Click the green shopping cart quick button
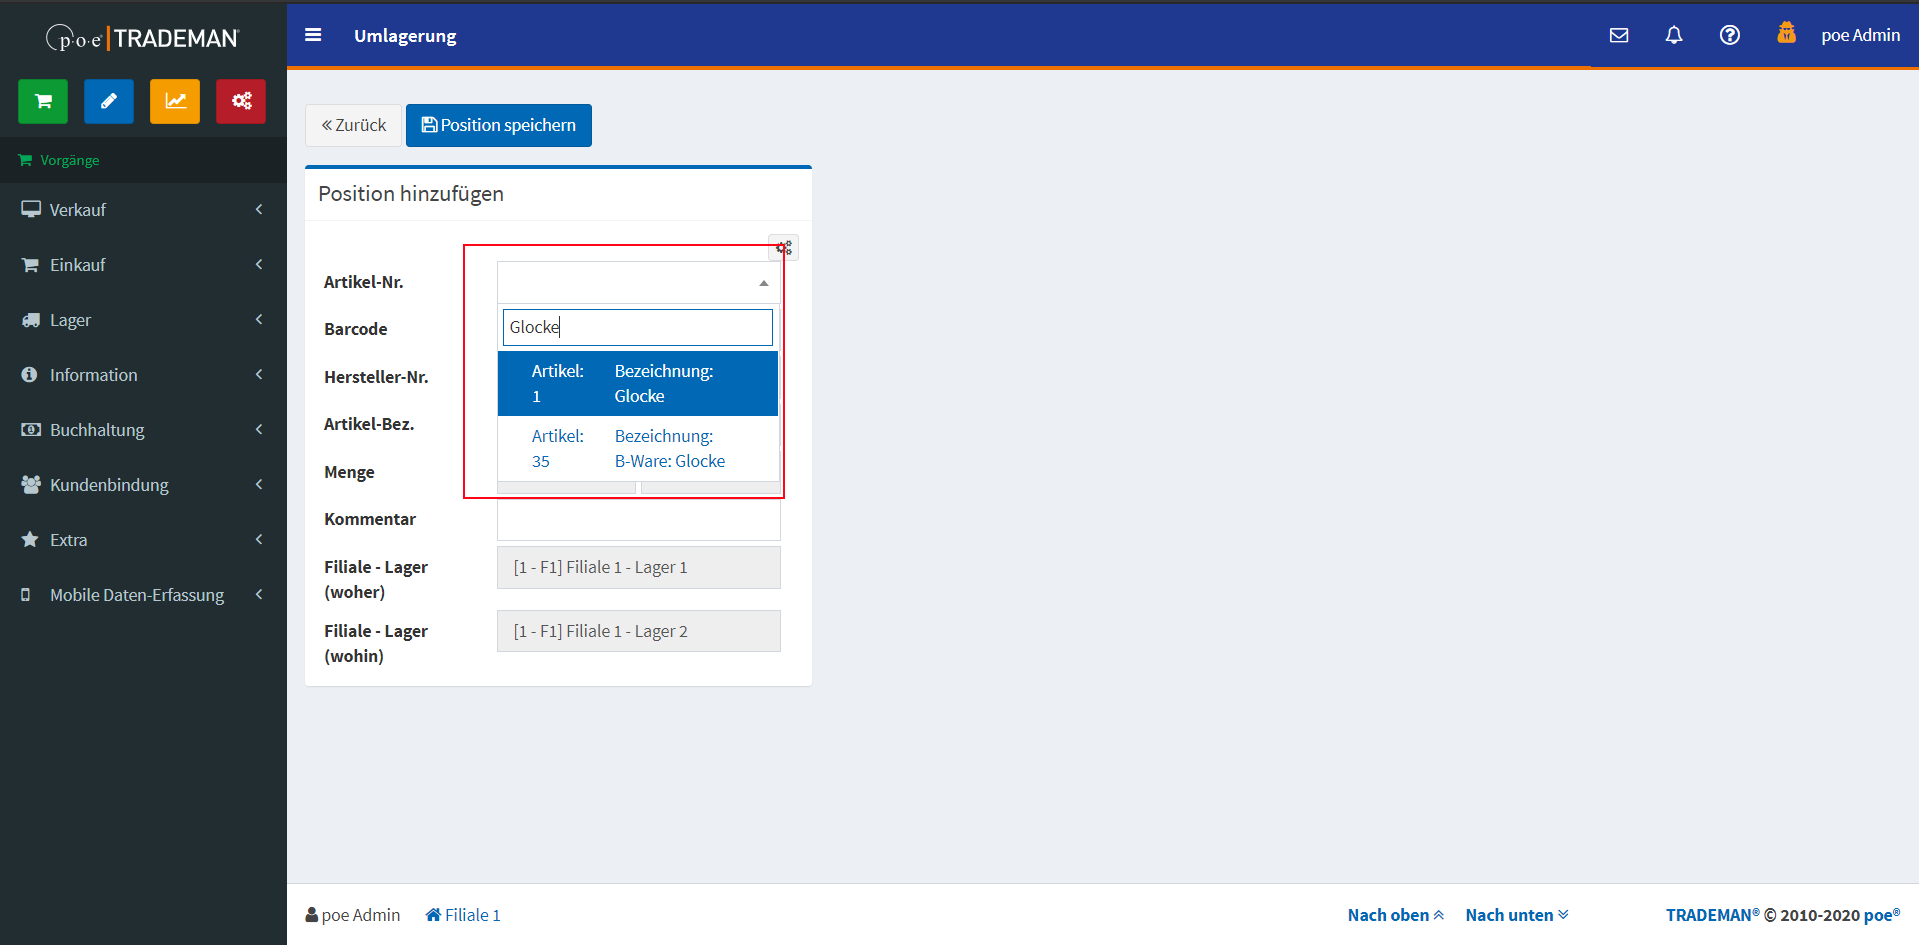The width and height of the screenshot is (1919, 945). [43, 101]
